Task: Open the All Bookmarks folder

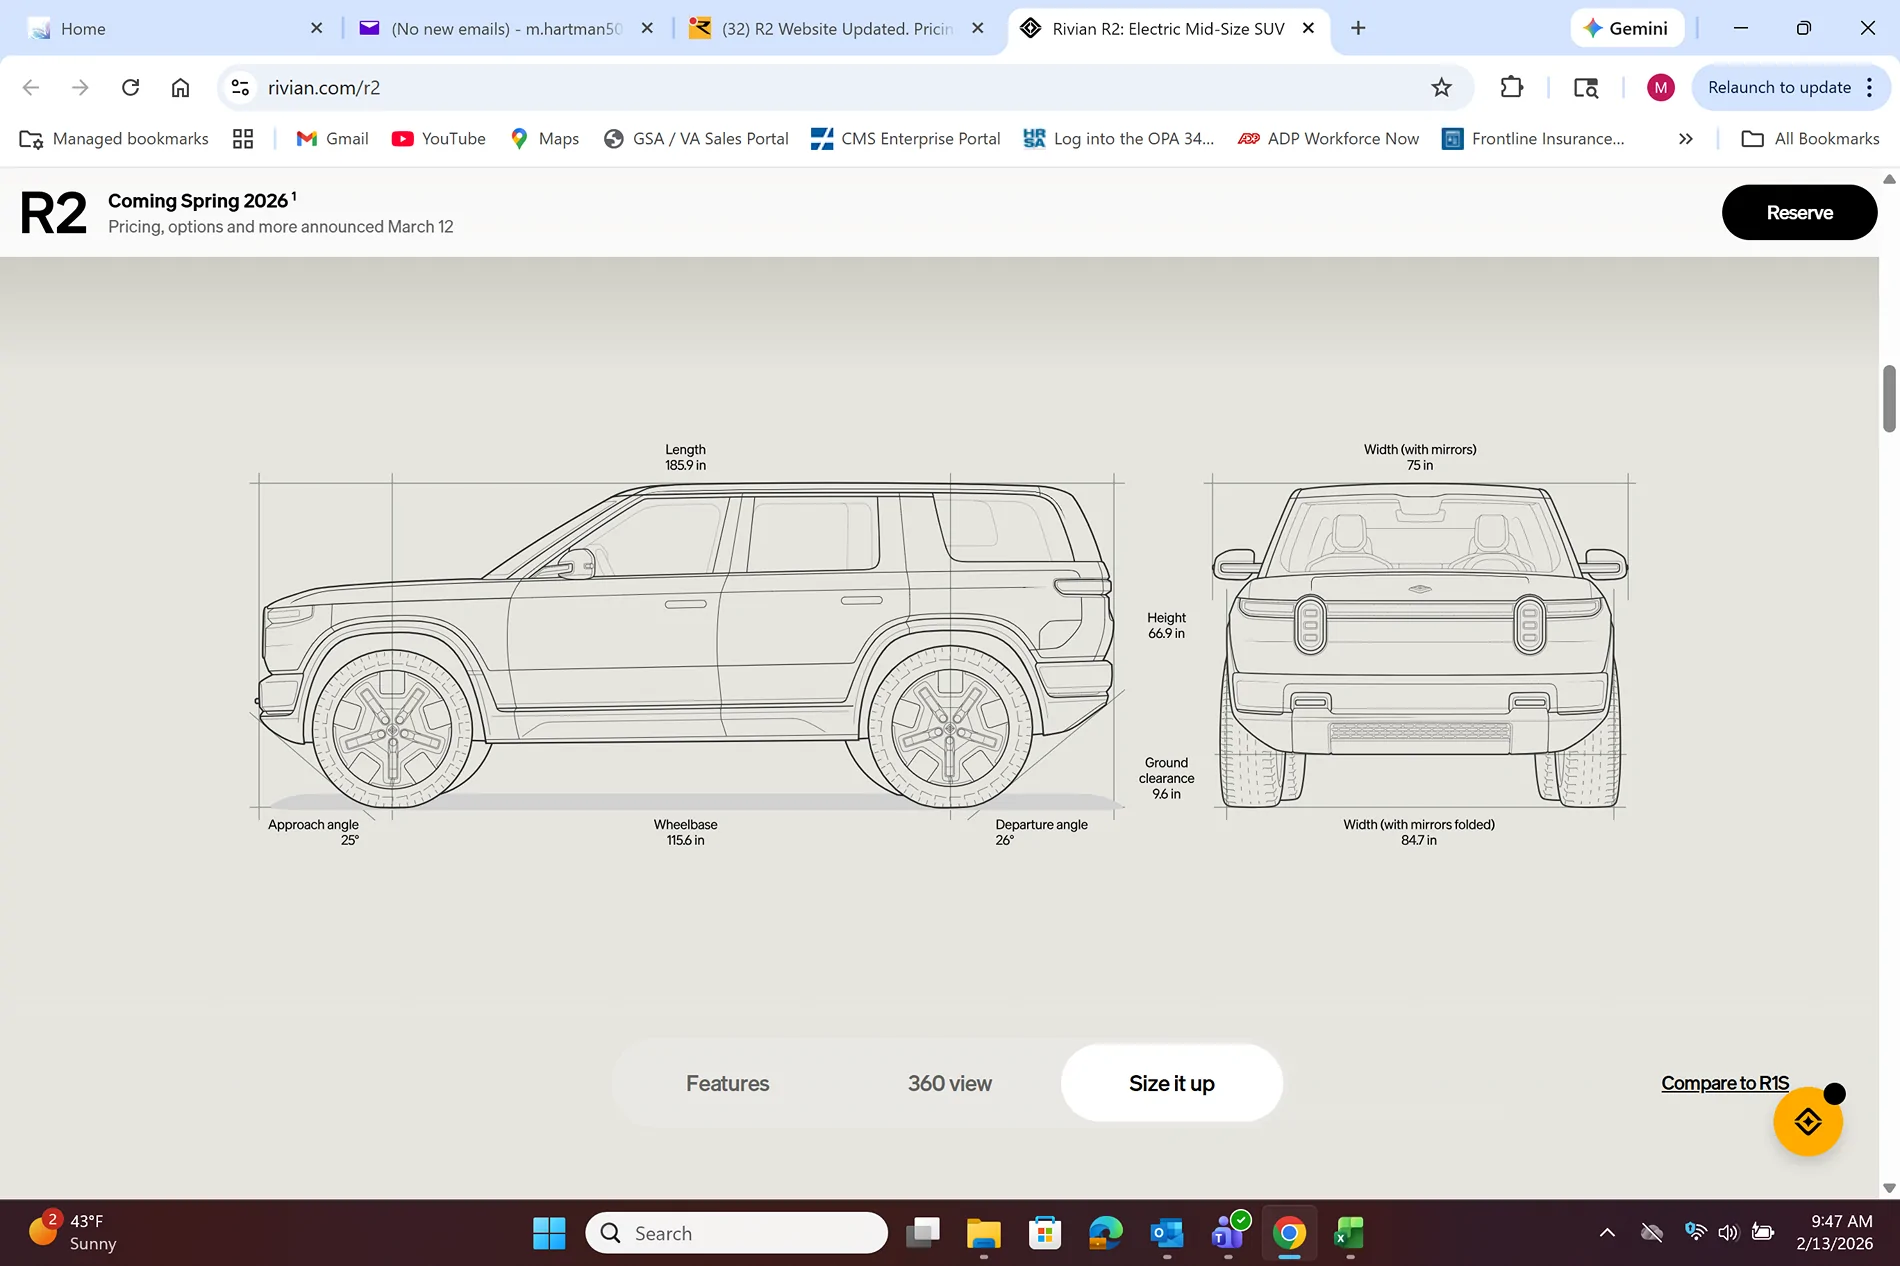Action: 1811,139
